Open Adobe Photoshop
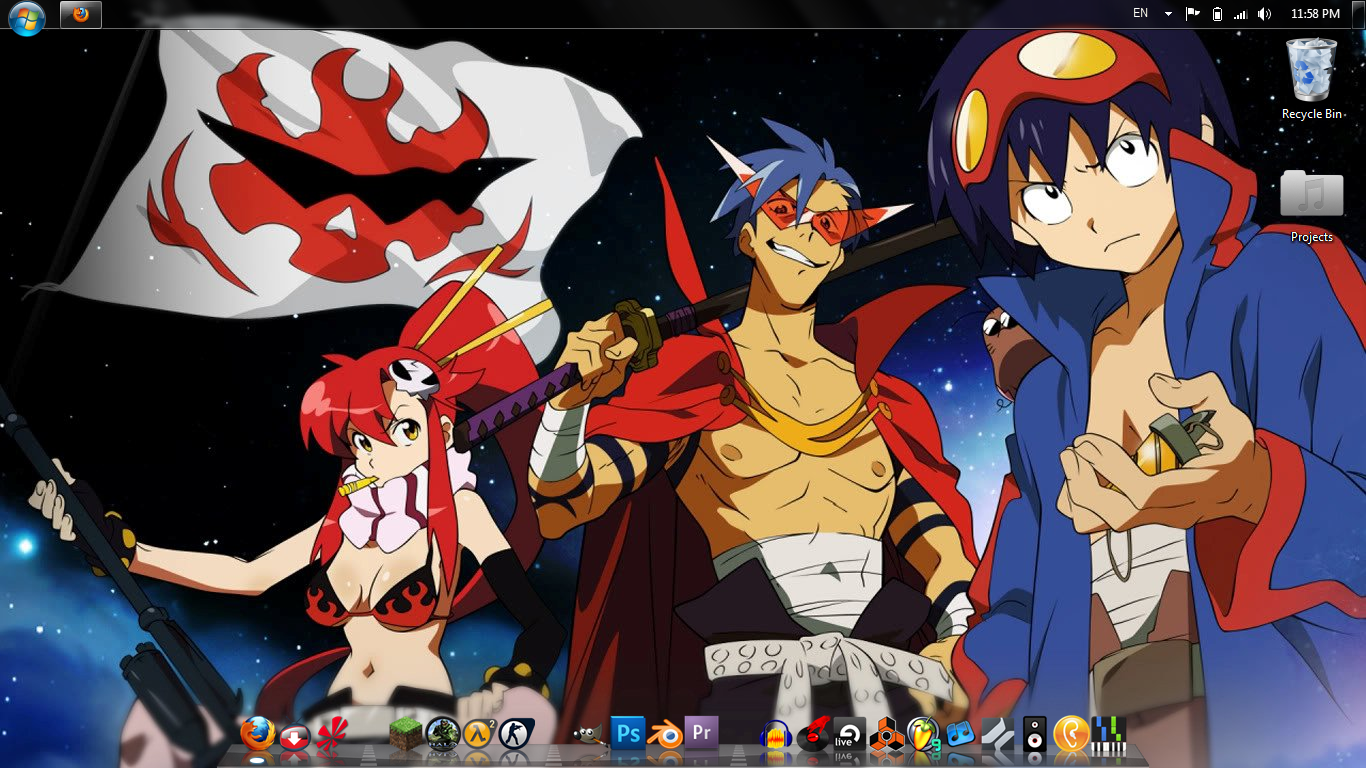This screenshot has height=768, width=1366. 627,732
